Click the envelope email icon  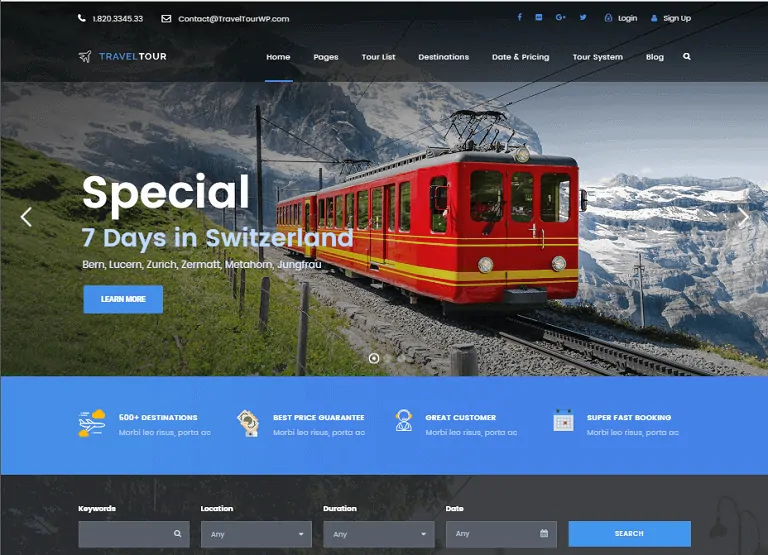[x=167, y=19]
